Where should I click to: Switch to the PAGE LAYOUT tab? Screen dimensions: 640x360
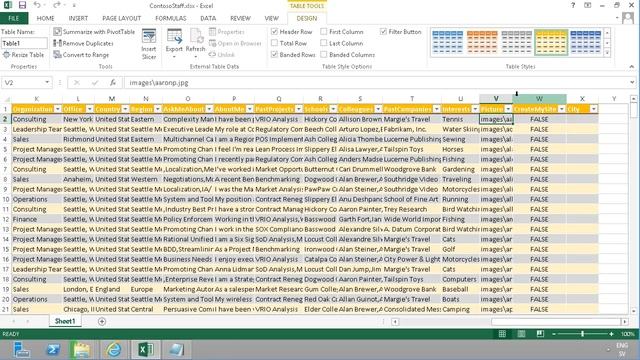pyautogui.click(x=122, y=18)
